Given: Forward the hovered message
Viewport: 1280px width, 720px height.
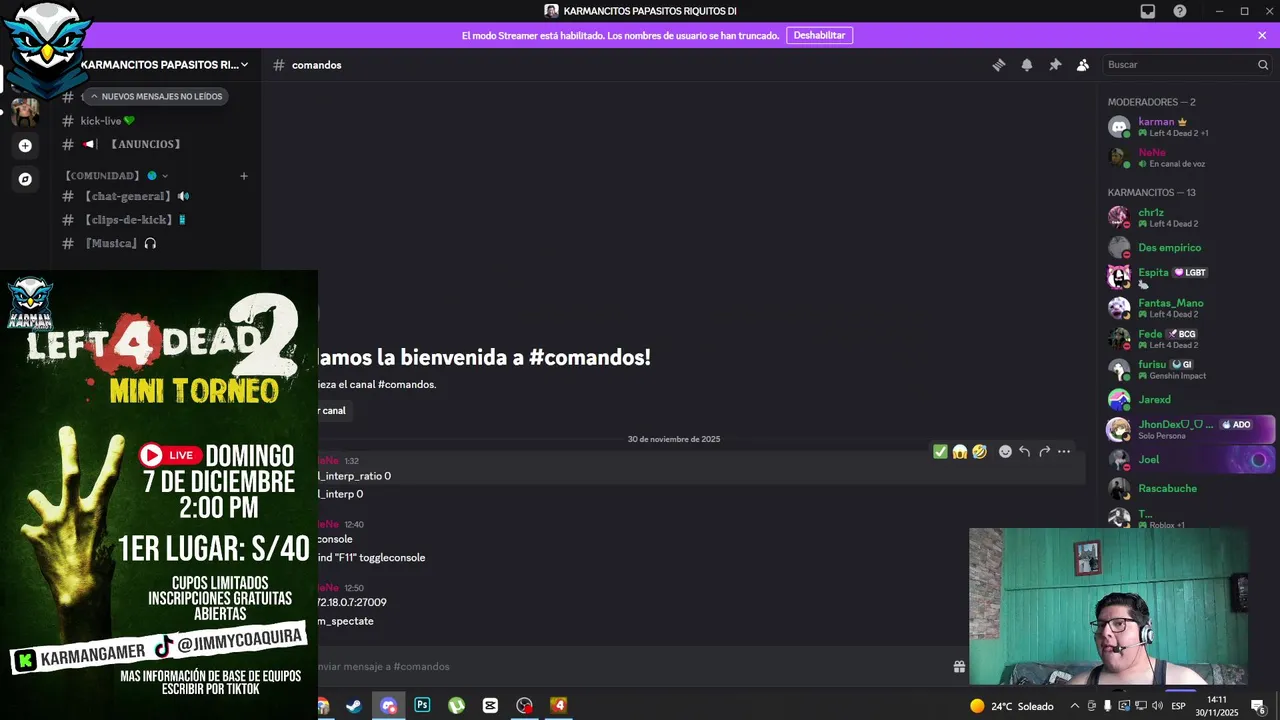Looking at the screenshot, I should (x=1044, y=452).
